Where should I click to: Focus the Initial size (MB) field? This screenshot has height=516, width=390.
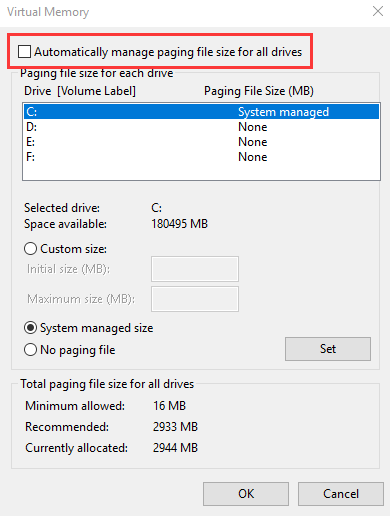[195, 269]
